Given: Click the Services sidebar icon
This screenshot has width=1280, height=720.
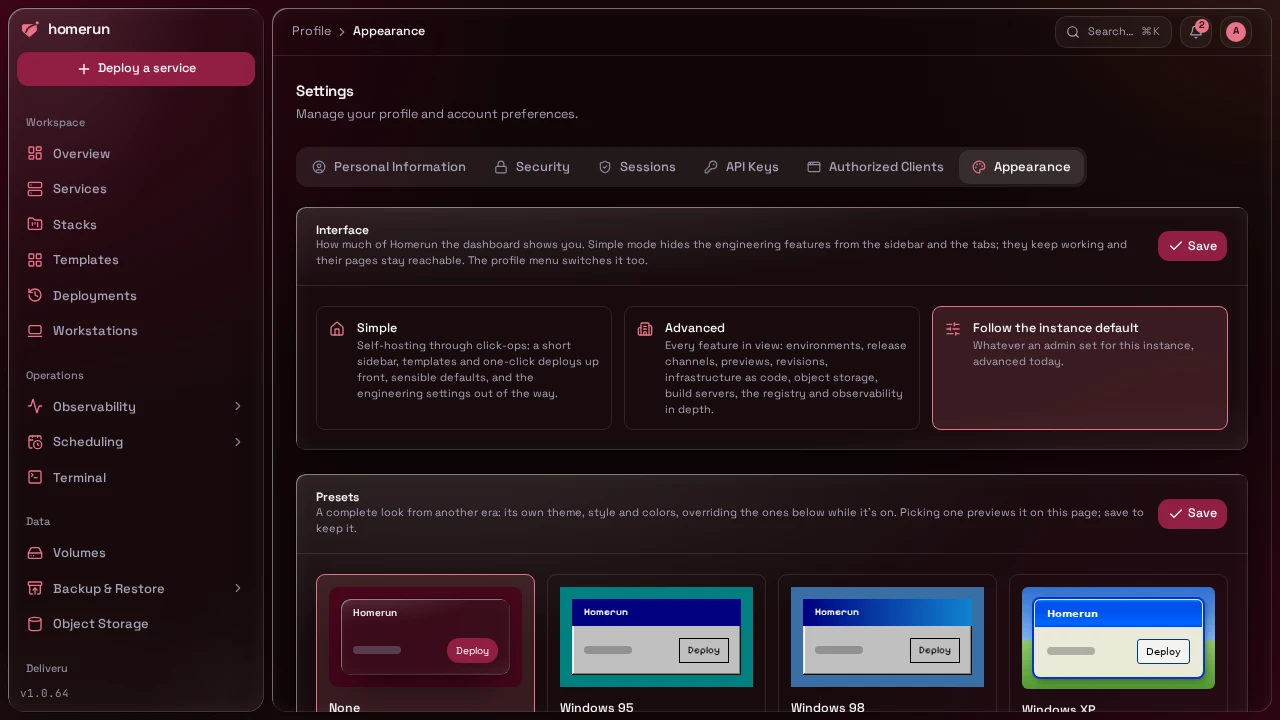Looking at the screenshot, I should (35, 189).
